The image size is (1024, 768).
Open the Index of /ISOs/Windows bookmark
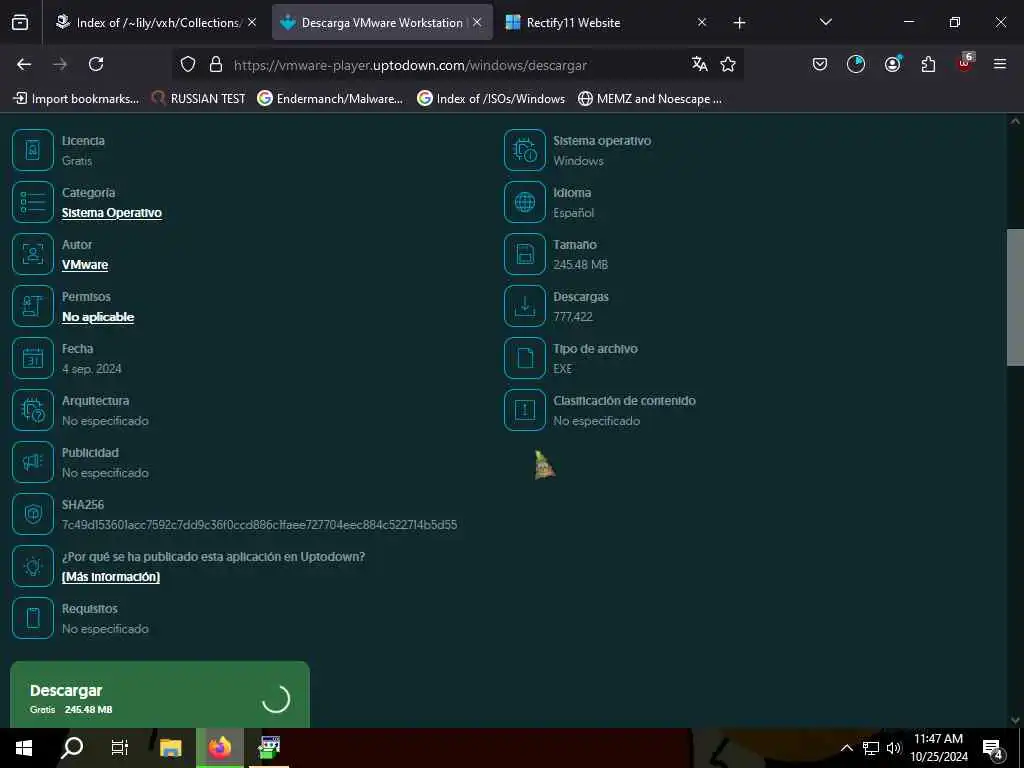pyautogui.click(x=491, y=99)
